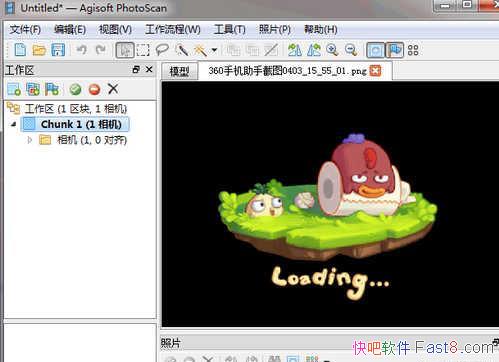Undo the last action

(82, 50)
